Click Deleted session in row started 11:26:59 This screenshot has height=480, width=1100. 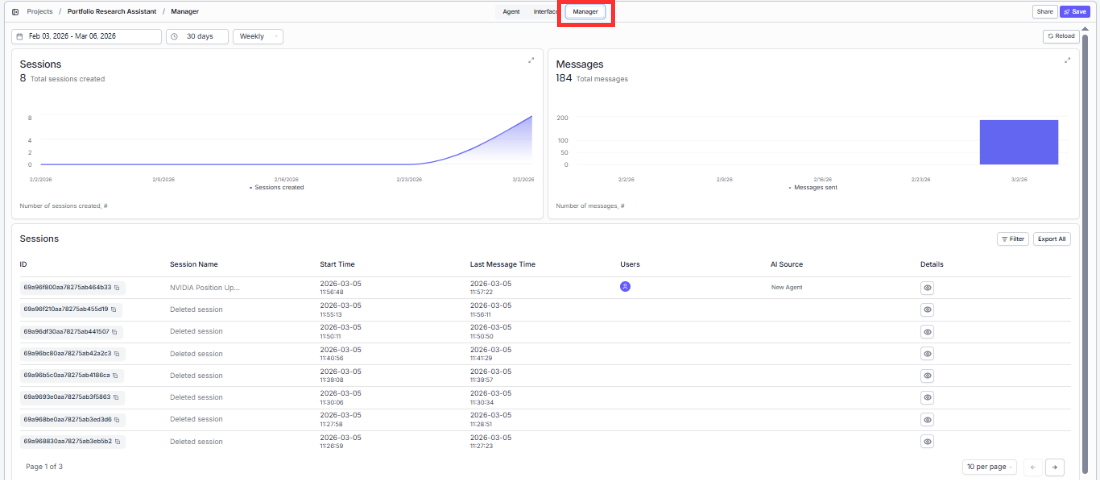click(x=196, y=441)
